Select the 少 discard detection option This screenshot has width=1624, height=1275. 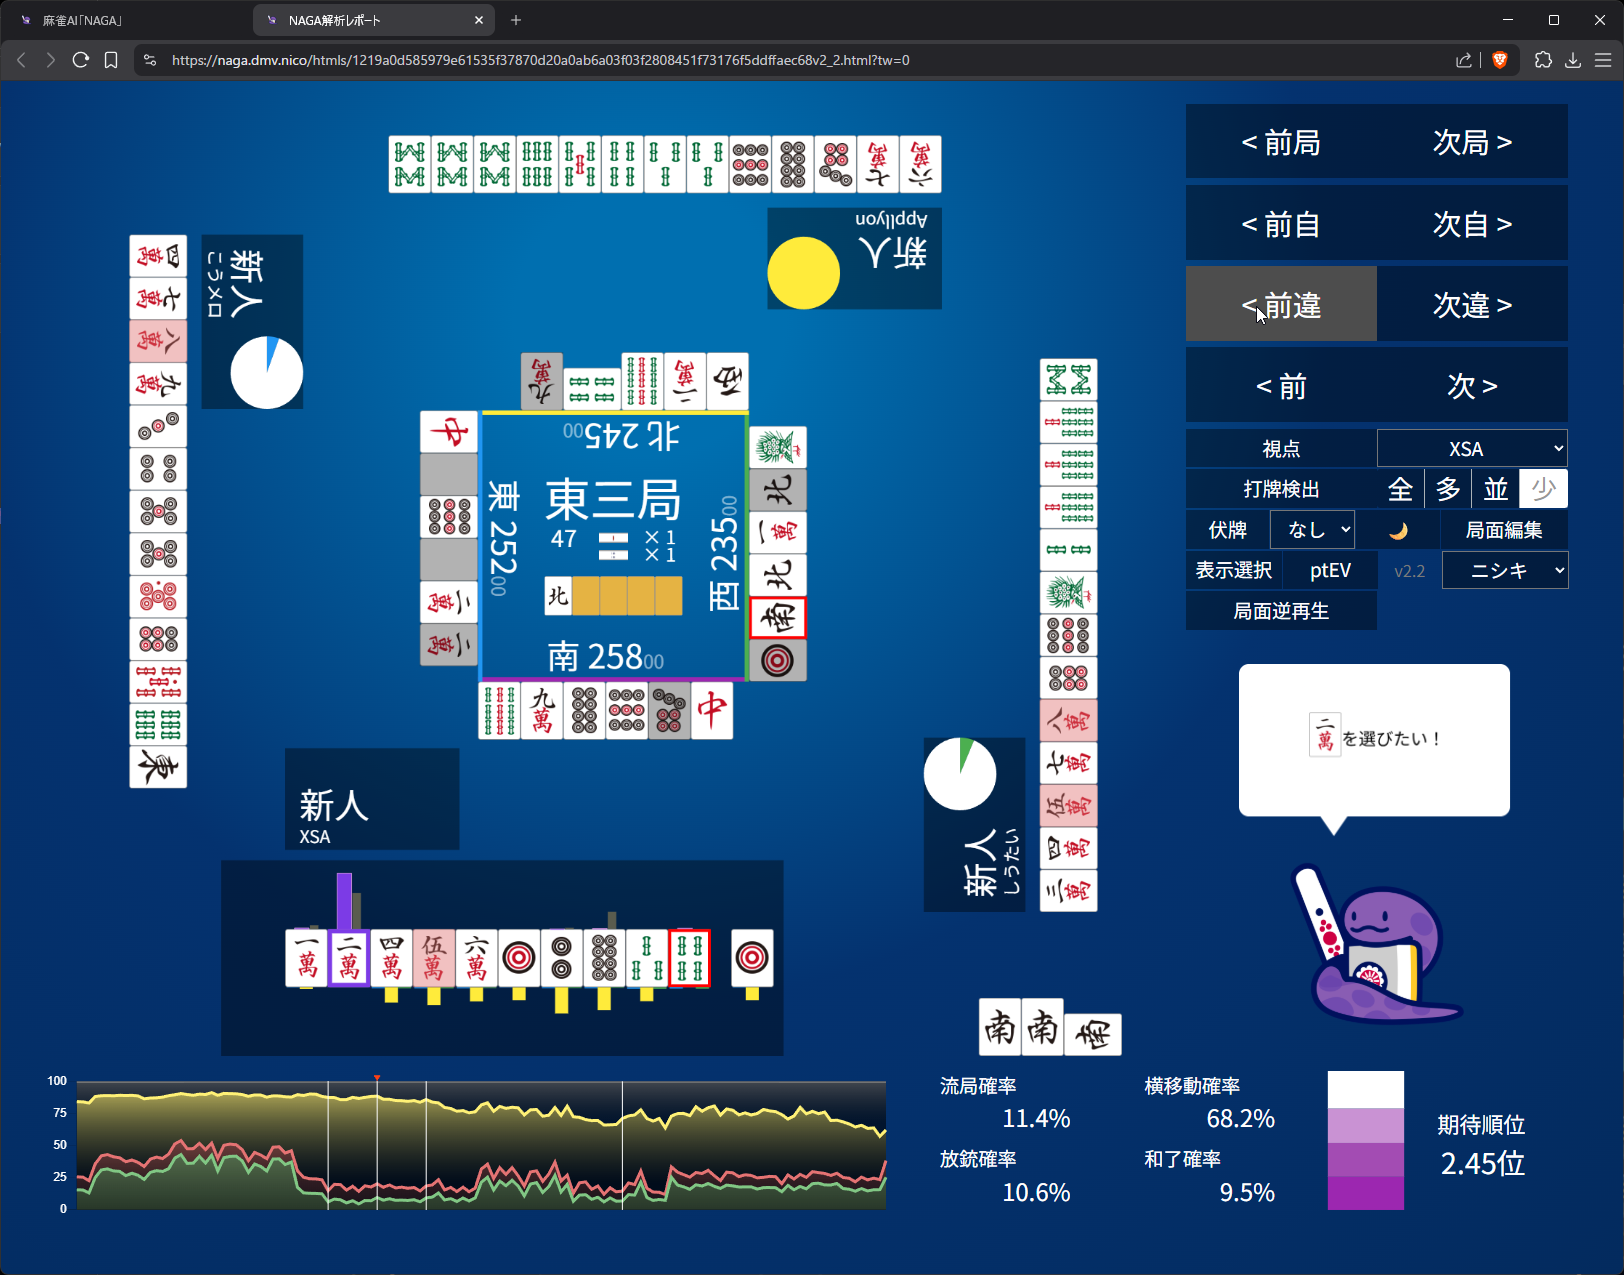(1543, 489)
